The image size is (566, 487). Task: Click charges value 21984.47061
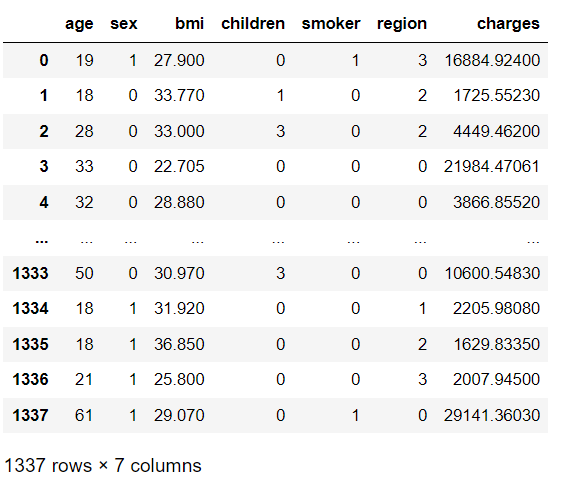click(492, 166)
